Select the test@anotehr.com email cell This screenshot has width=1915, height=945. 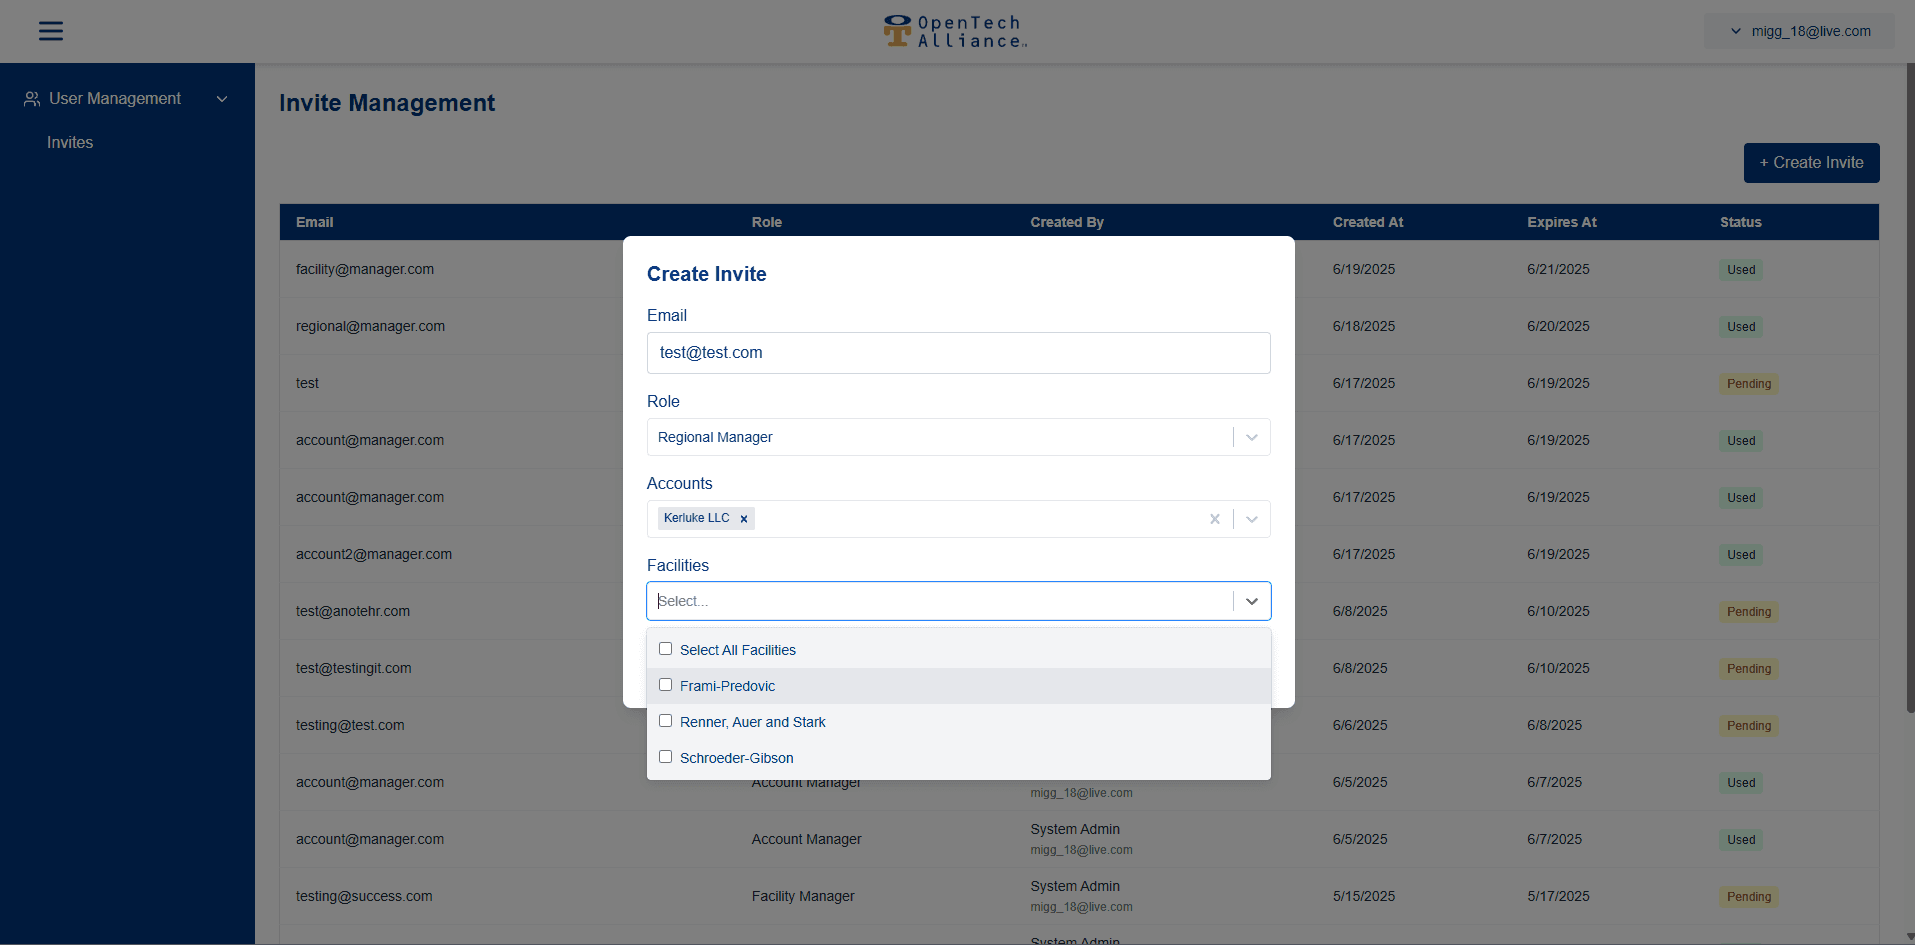pyautogui.click(x=353, y=611)
